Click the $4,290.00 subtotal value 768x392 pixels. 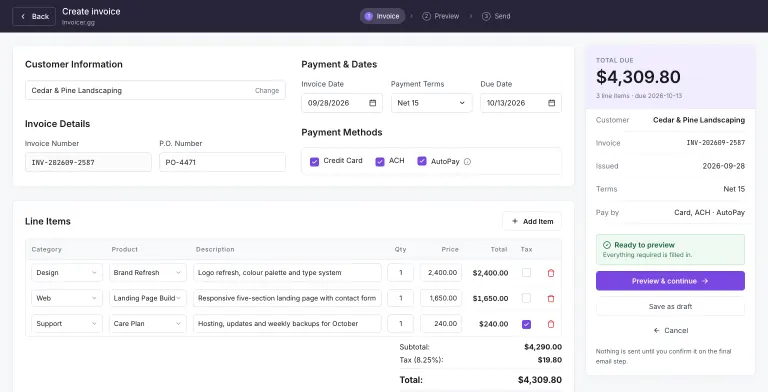coord(543,347)
